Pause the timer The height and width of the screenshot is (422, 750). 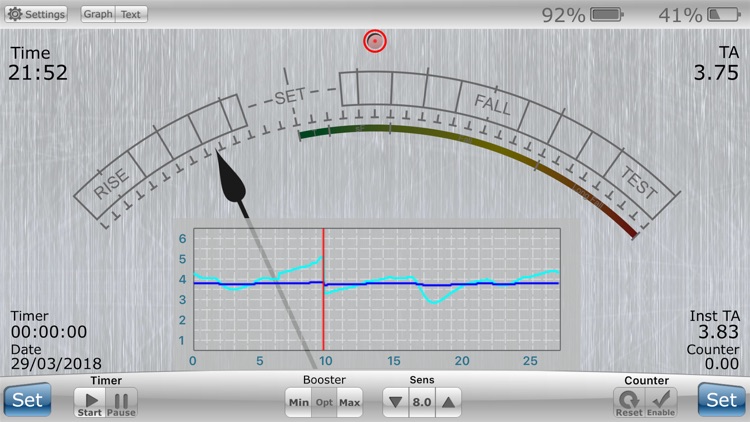click(121, 402)
